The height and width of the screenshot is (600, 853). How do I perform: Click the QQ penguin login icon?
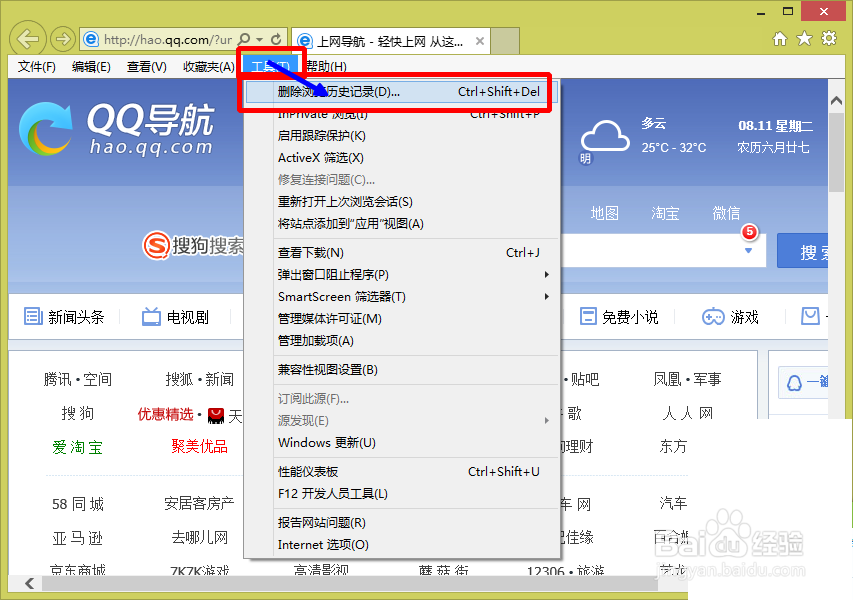pos(794,383)
